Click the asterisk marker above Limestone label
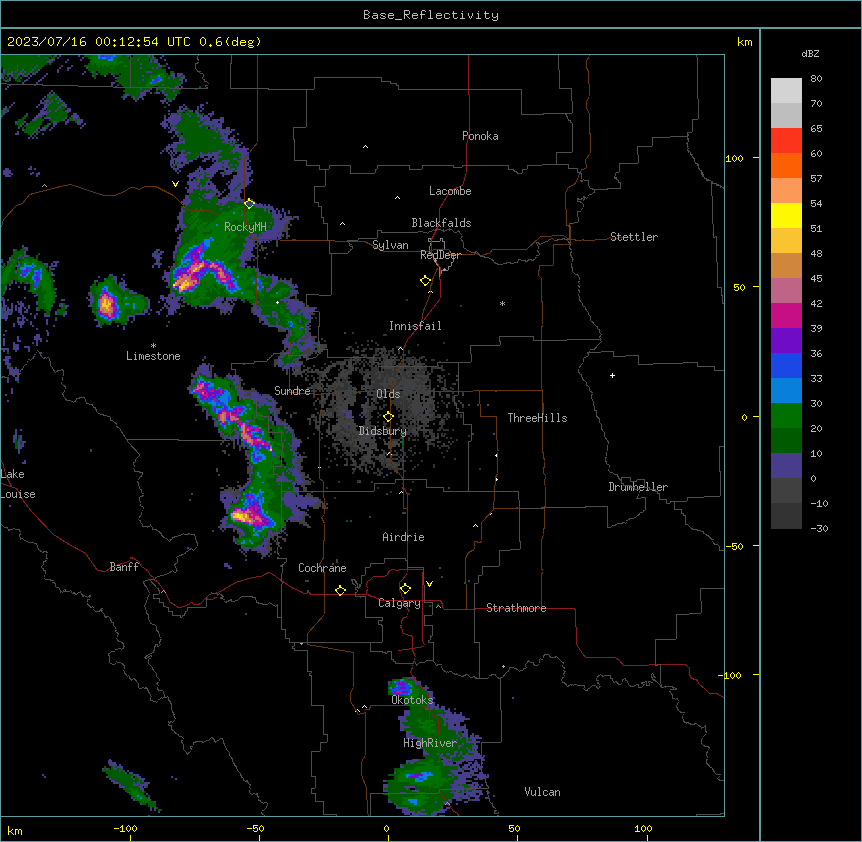862x842 pixels. tap(153, 346)
